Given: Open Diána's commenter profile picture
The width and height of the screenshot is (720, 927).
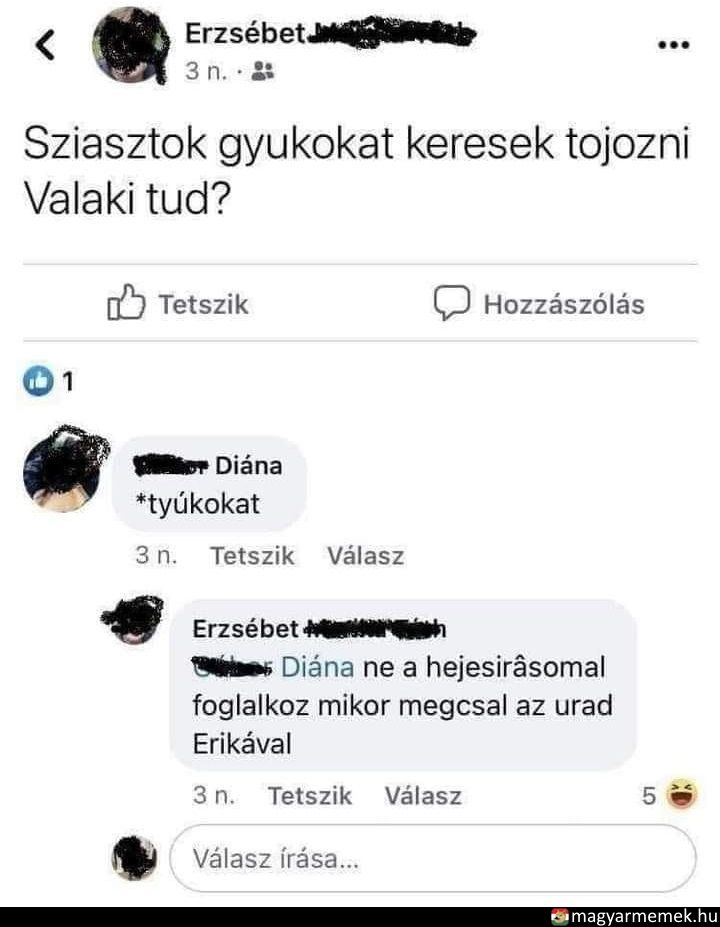Looking at the screenshot, I should (x=64, y=468).
